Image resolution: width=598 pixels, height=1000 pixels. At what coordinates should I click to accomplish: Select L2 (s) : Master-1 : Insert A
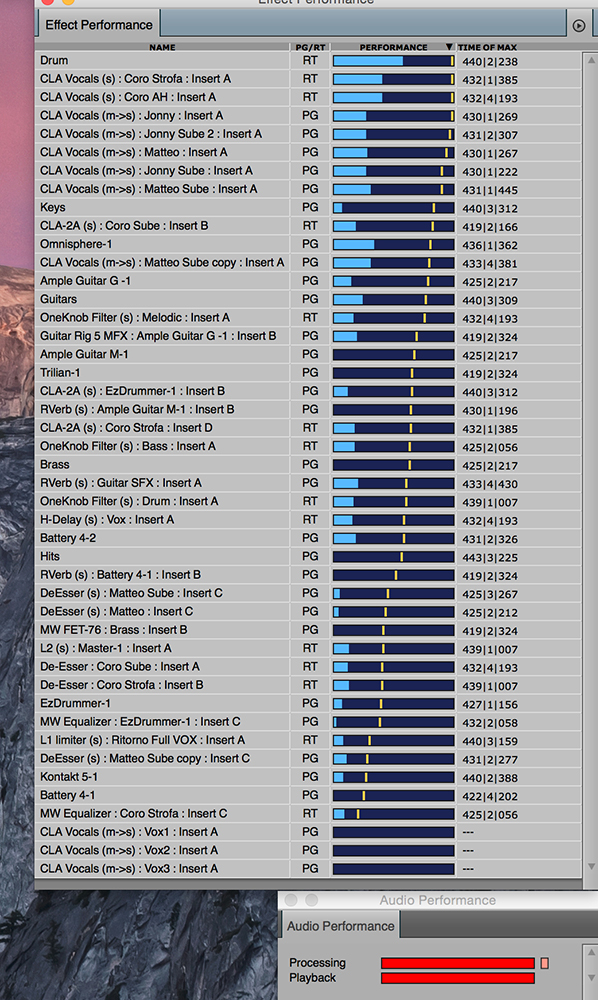point(106,648)
